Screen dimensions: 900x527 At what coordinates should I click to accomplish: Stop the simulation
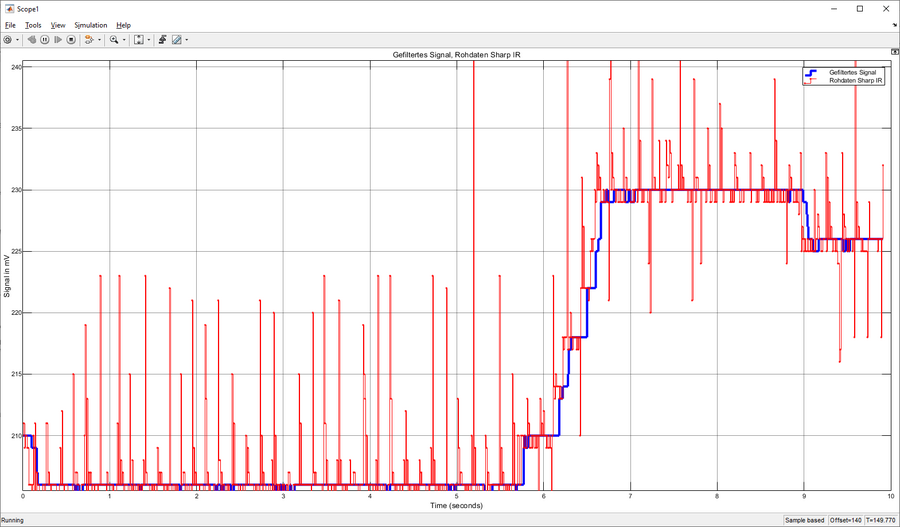point(71,40)
